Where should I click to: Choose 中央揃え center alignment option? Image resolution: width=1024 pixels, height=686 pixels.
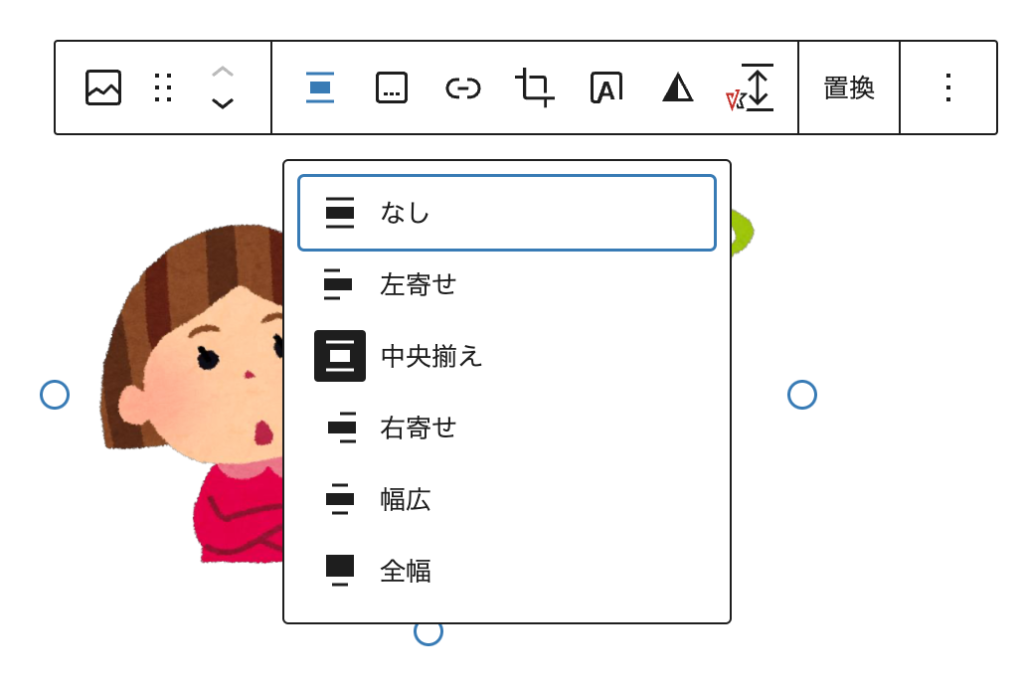(x=507, y=356)
